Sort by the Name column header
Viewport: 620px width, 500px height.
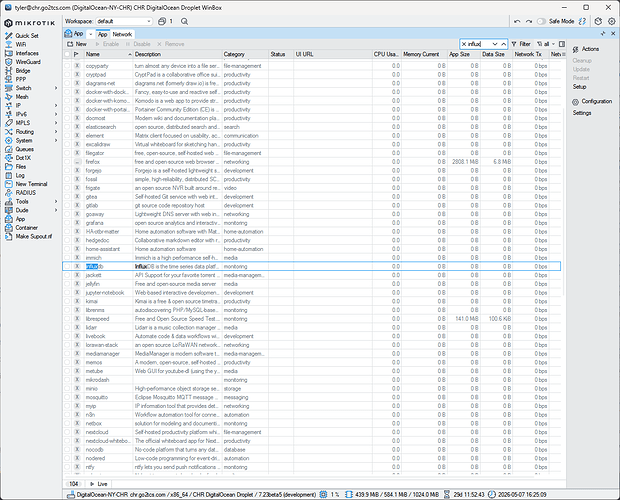click(x=108, y=54)
